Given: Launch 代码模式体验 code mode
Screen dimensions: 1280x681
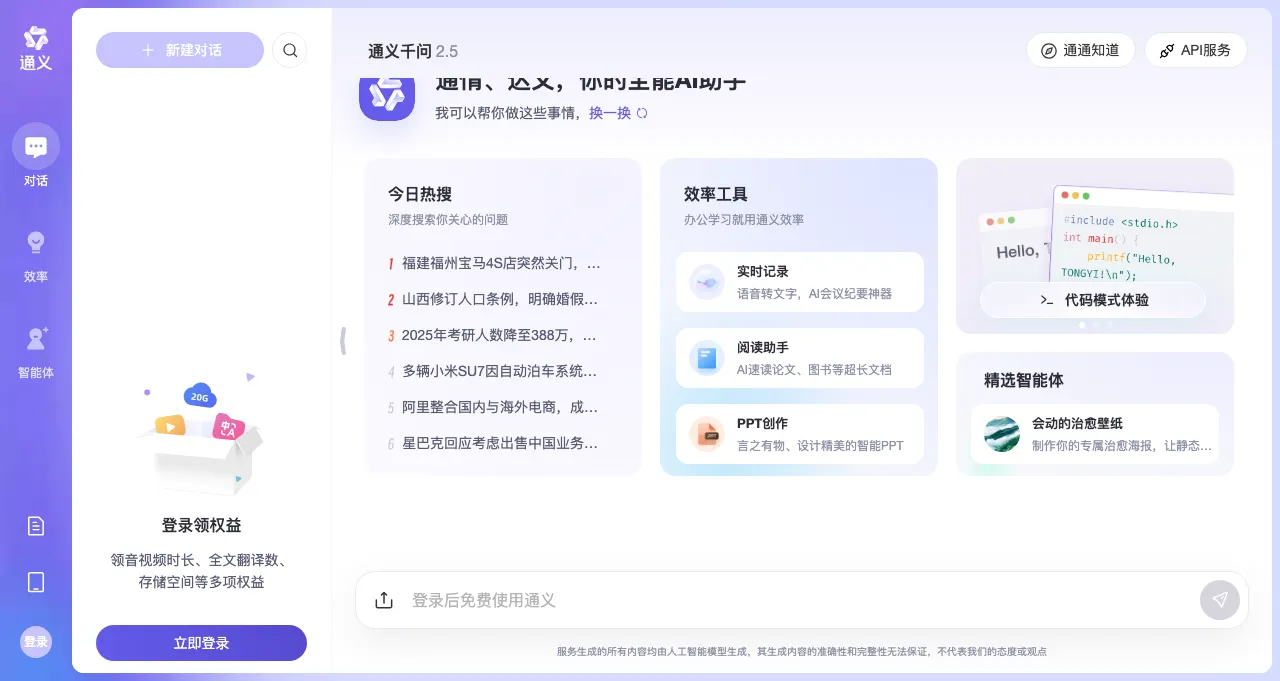Looking at the screenshot, I should coord(1093,300).
